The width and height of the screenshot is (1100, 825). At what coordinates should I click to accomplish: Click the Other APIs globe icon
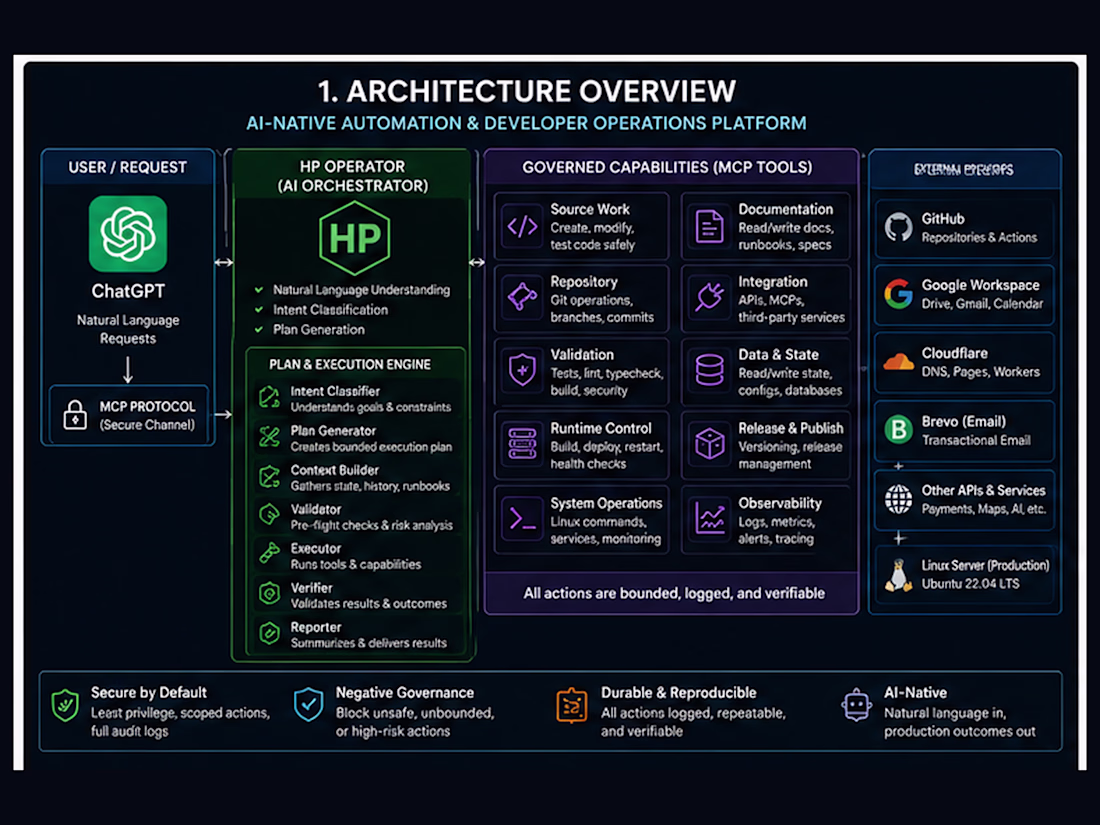coord(899,499)
